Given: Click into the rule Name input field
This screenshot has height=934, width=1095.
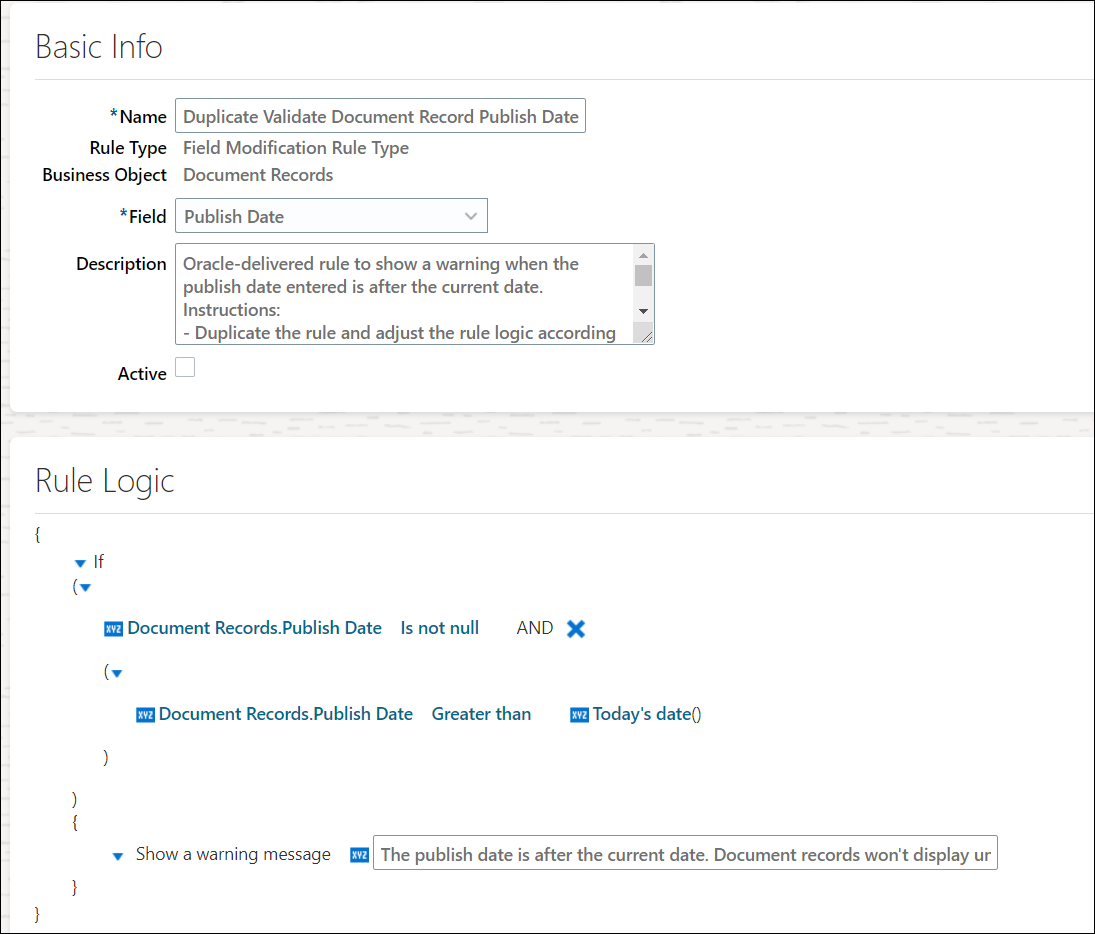Looking at the screenshot, I should pyautogui.click(x=380, y=116).
